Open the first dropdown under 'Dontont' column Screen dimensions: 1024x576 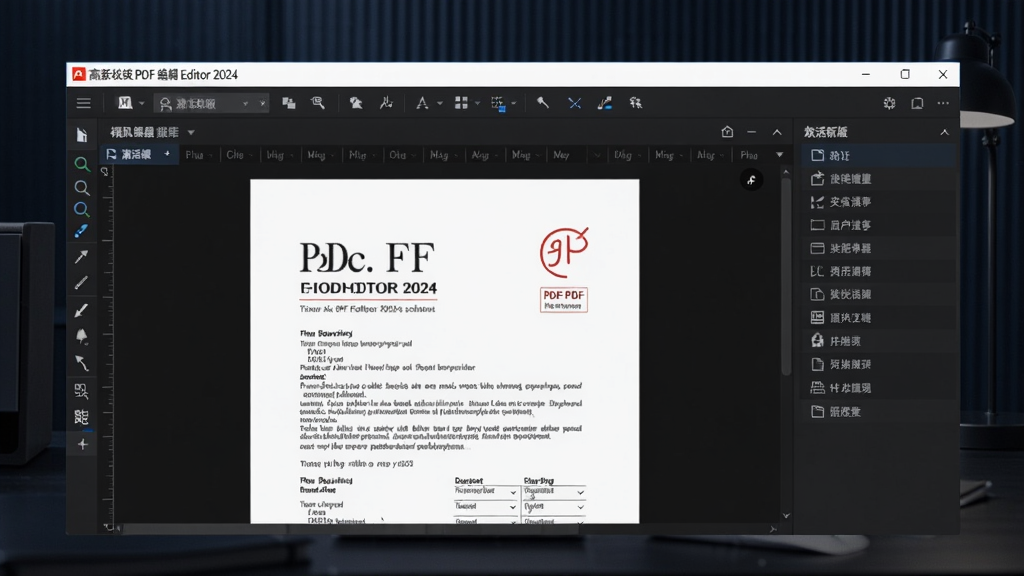(485, 492)
